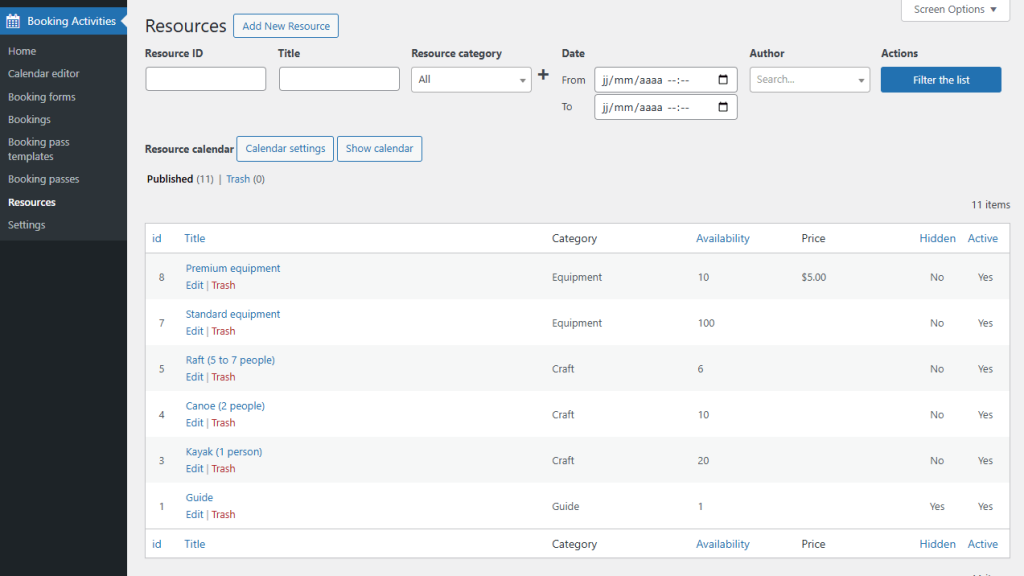The image size is (1024, 576).
Task: Sort by Active column header
Action: tap(983, 238)
